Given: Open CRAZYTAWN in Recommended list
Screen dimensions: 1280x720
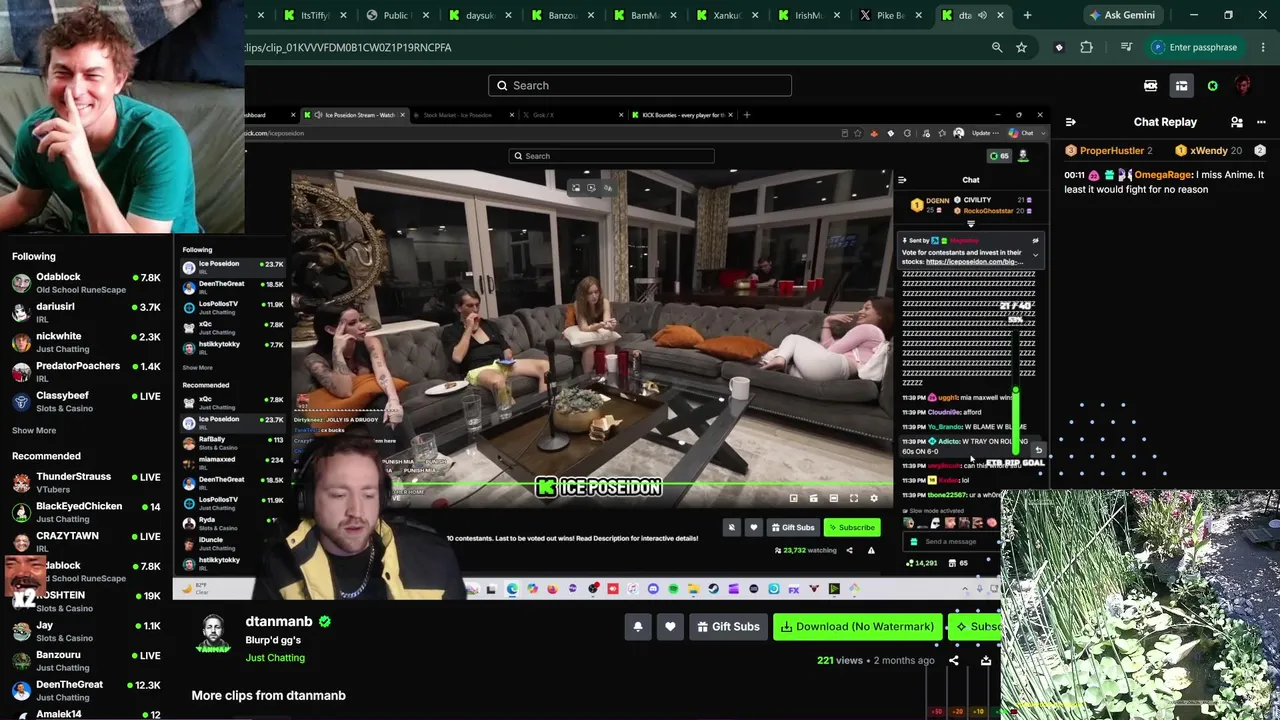Looking at the screenshot, I should pyautogui.click(x=86, y=542).
